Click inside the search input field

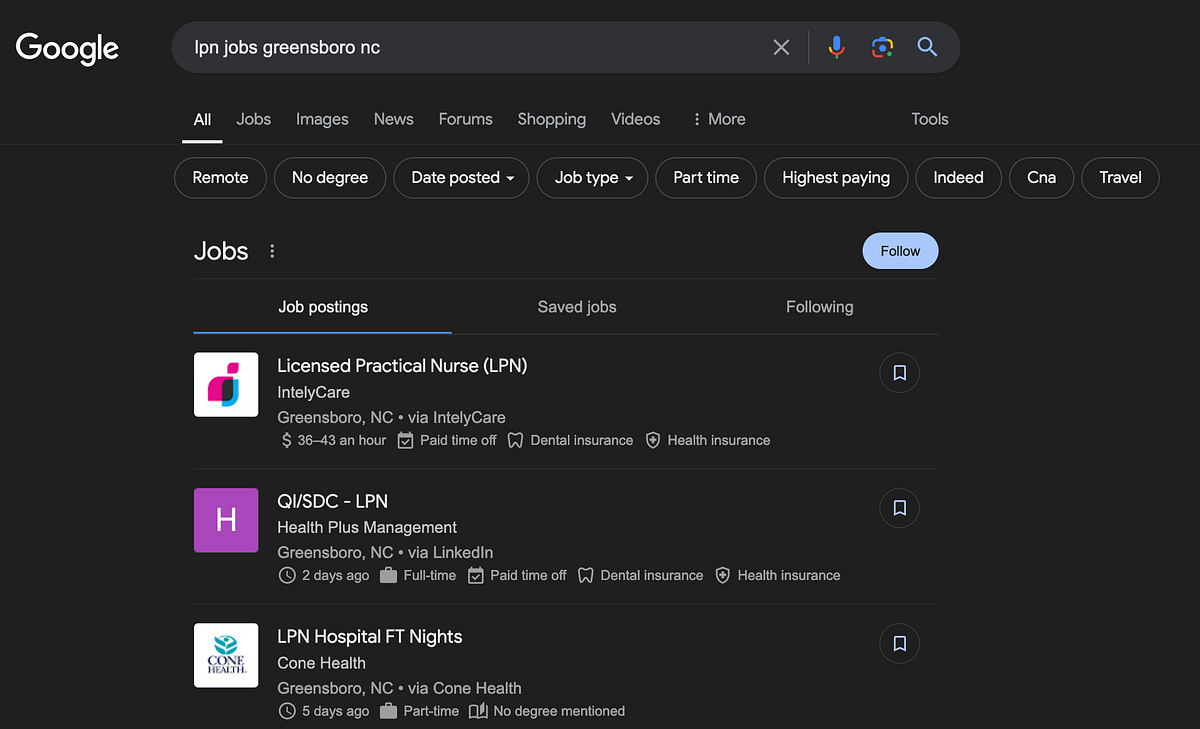click(450, 46)
